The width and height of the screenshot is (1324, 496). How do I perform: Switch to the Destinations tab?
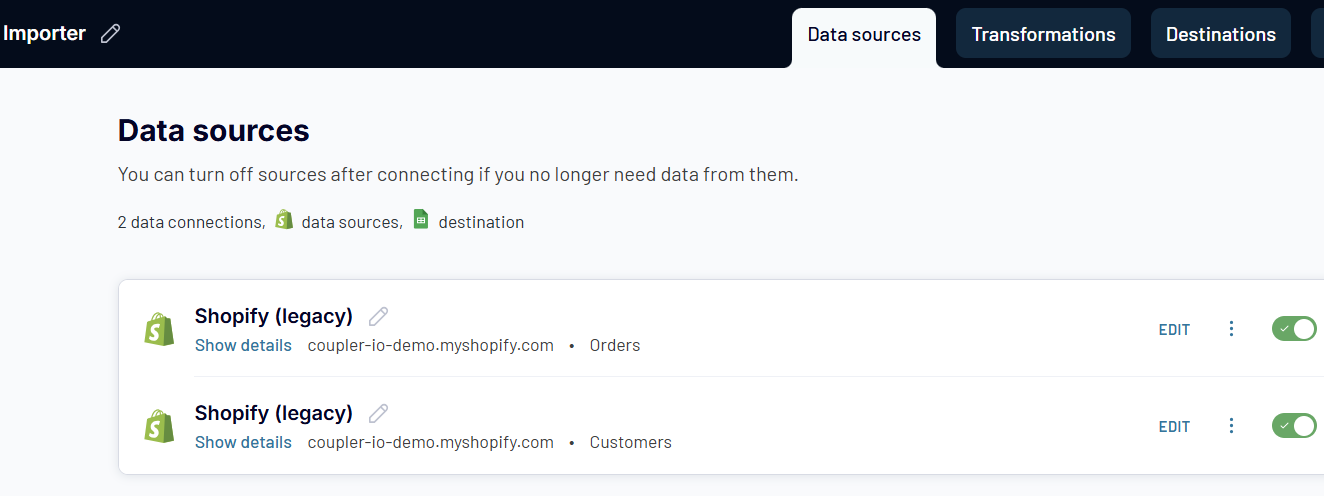click(1220, 34)
